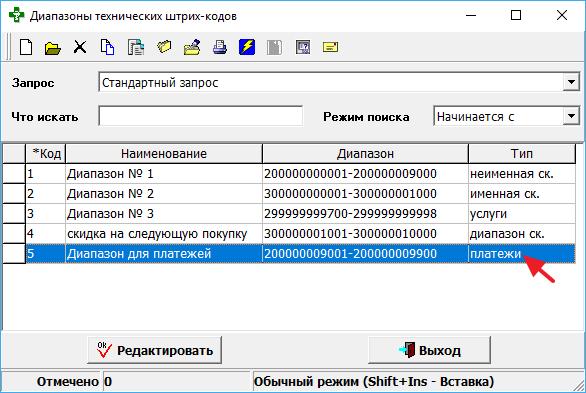
Task: Click the Обычный режим status bar text
Action: point(374,381)
